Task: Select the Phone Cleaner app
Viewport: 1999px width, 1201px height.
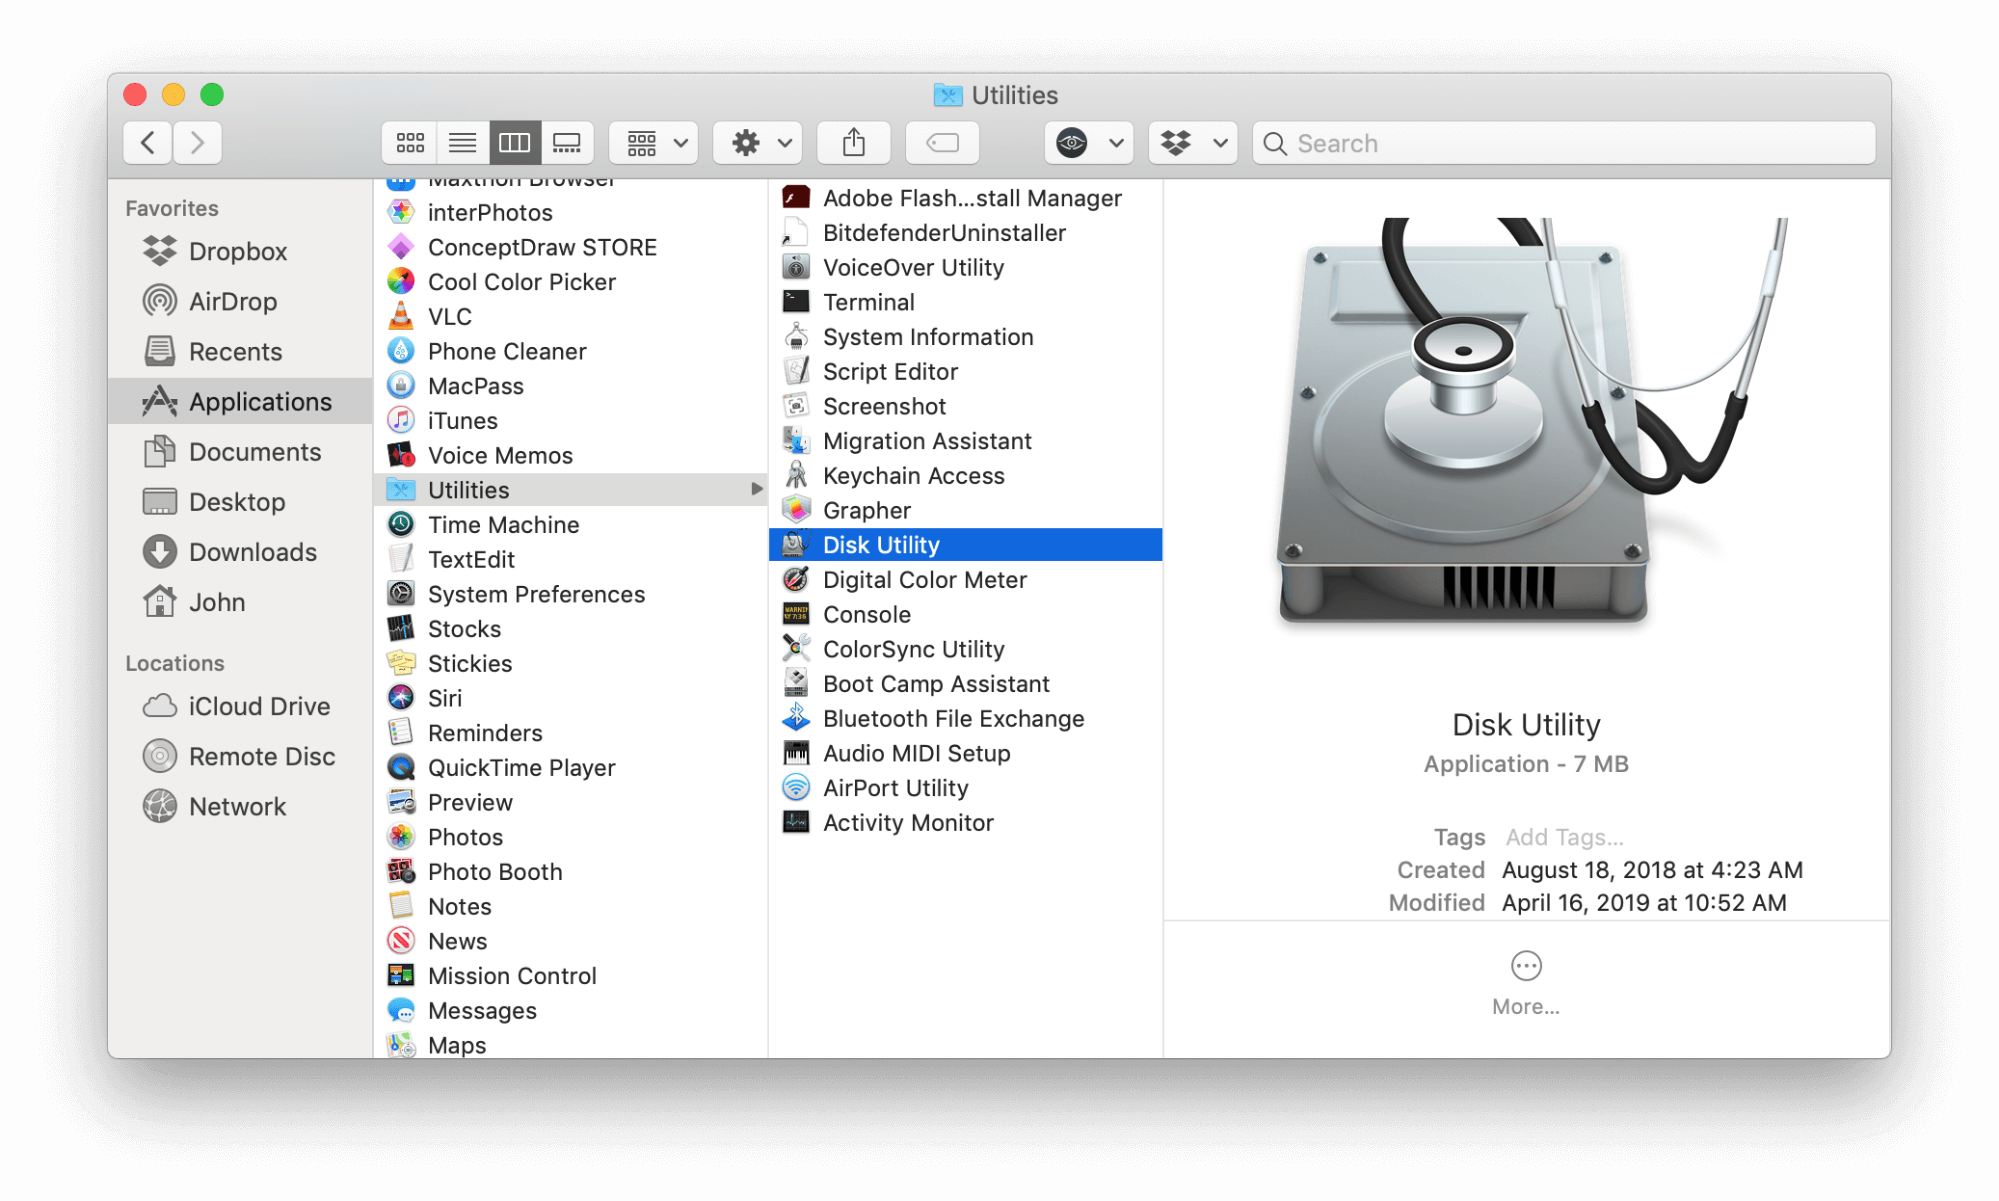Action: (569, 351)
